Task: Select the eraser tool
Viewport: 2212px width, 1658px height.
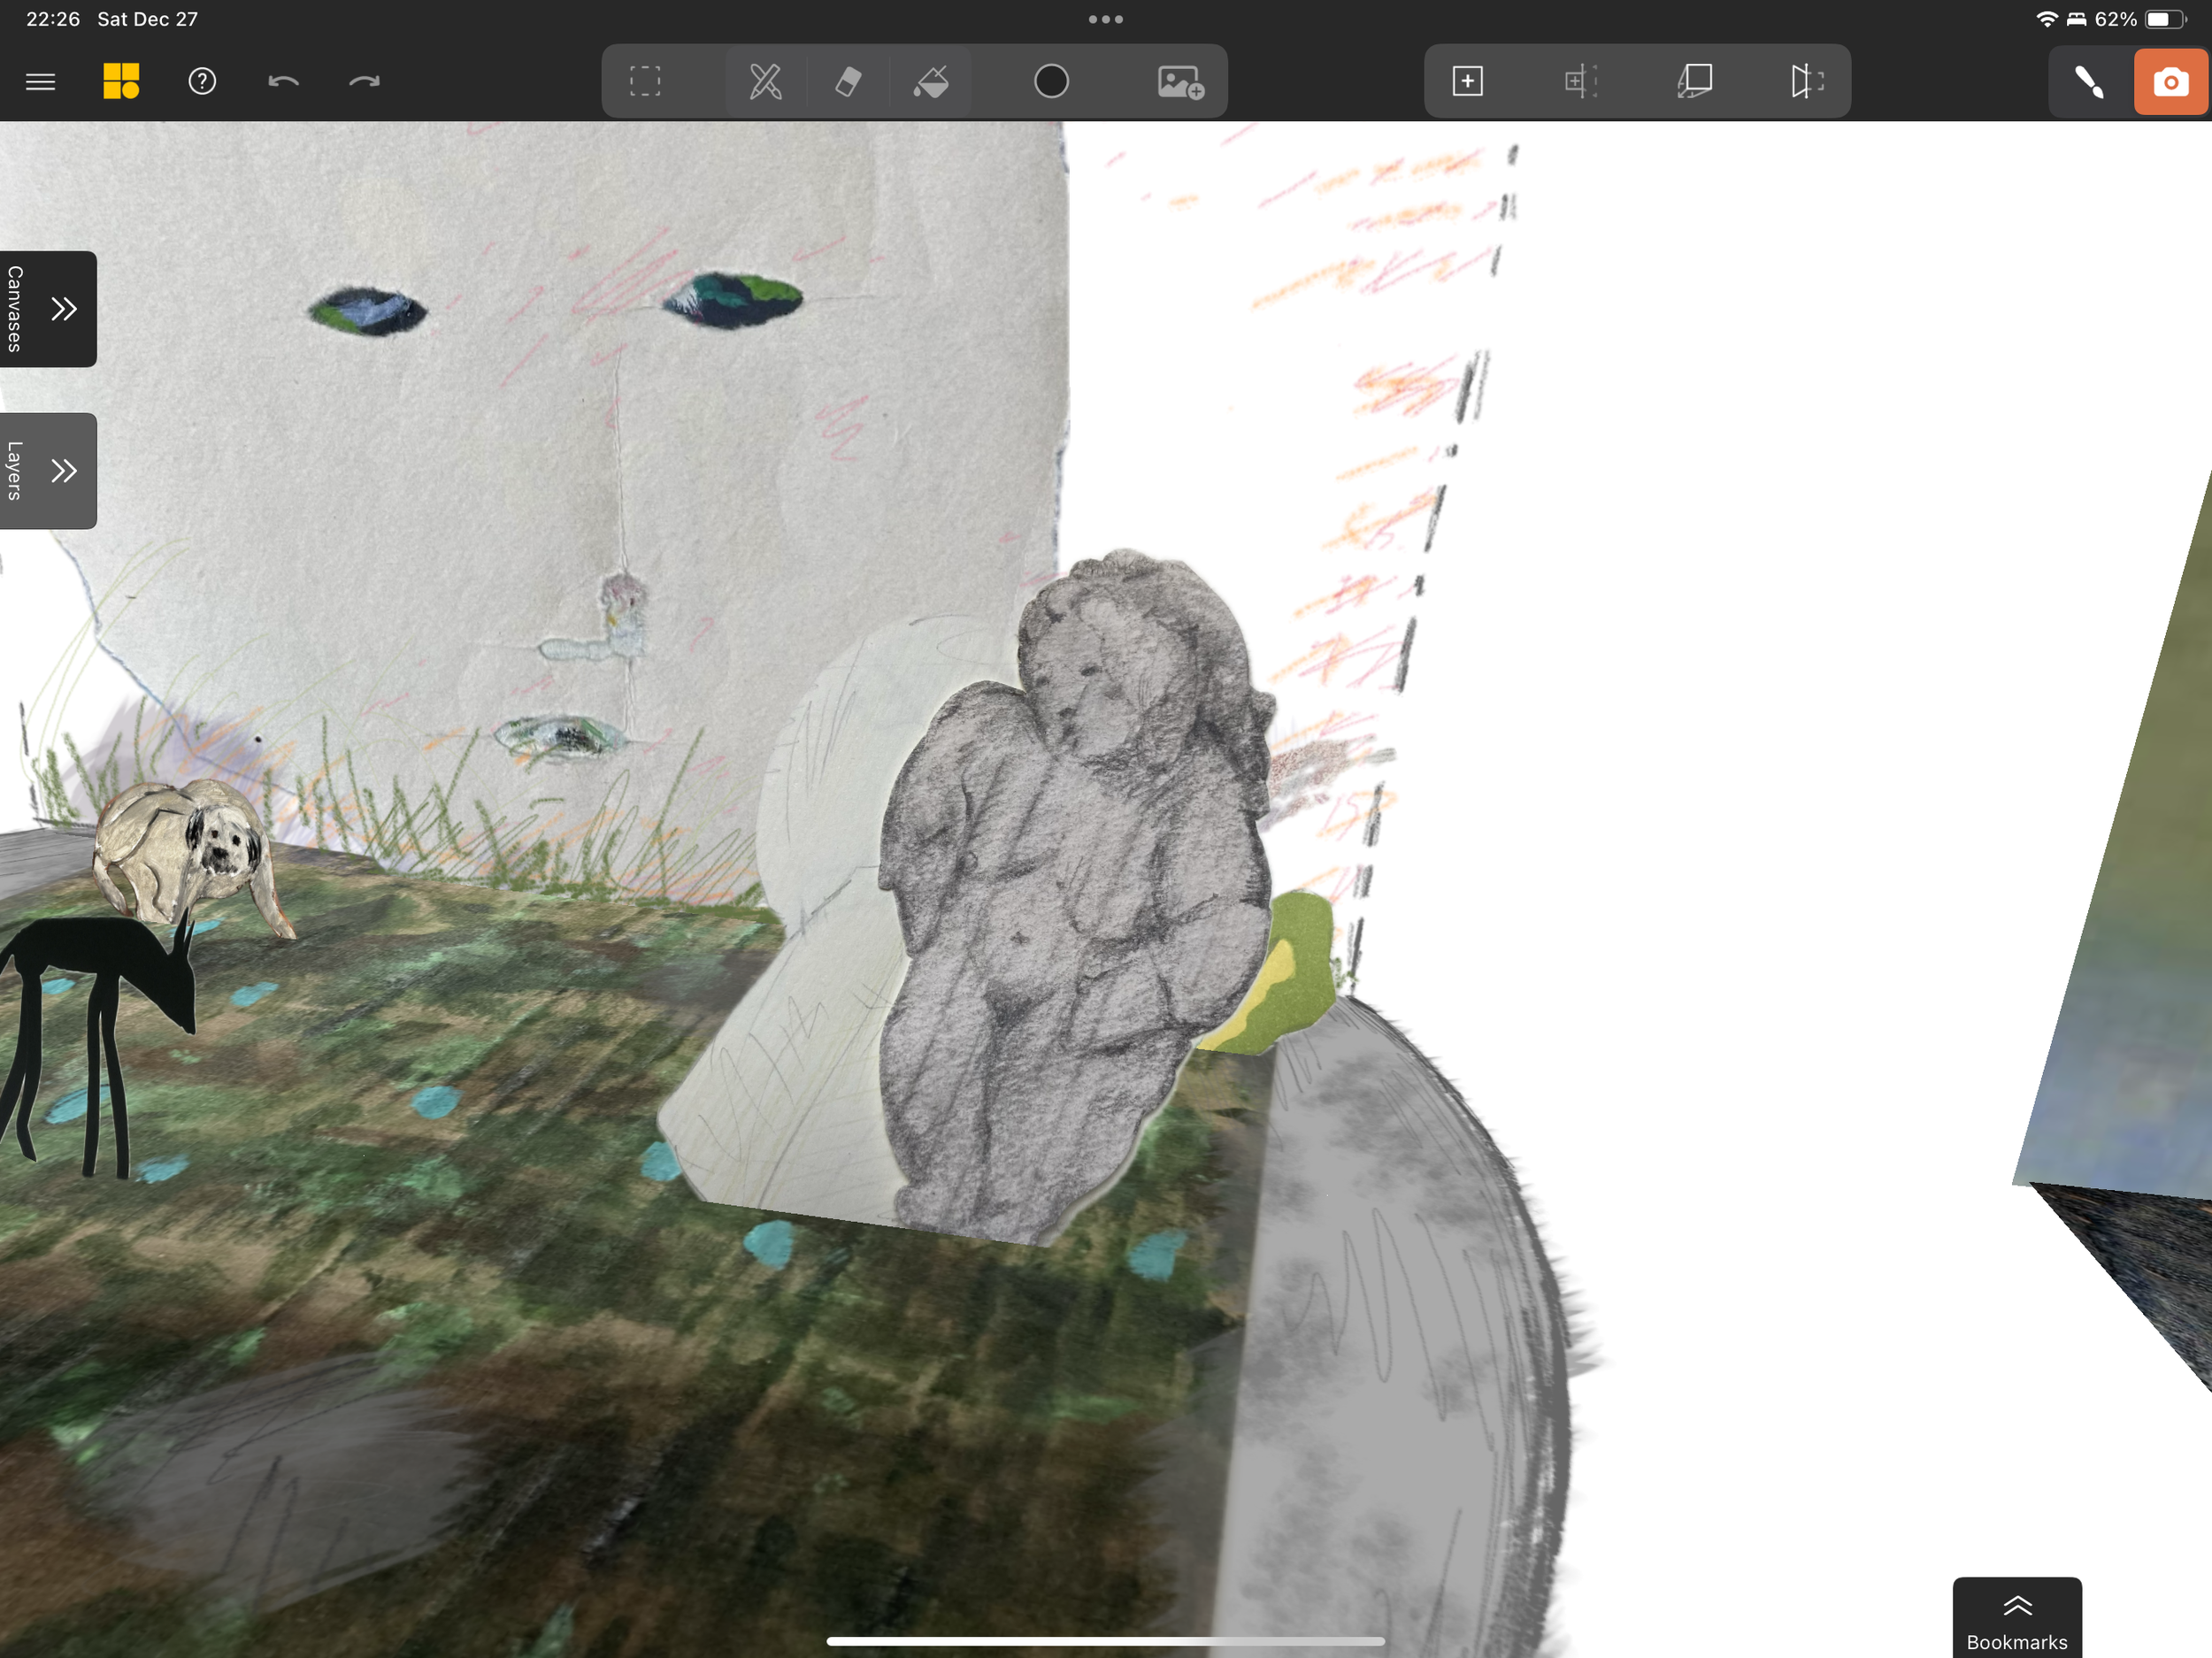Action: pos(848,81)
